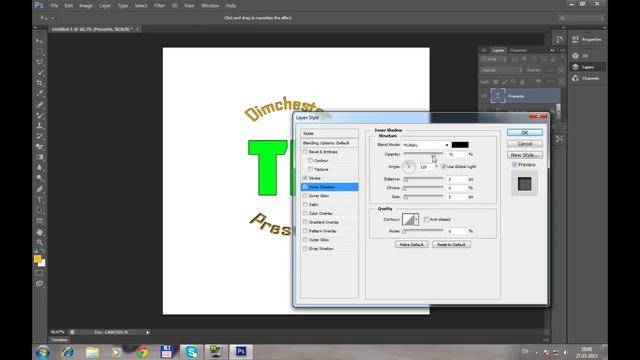Select the Pen tool

pos(40,189)
